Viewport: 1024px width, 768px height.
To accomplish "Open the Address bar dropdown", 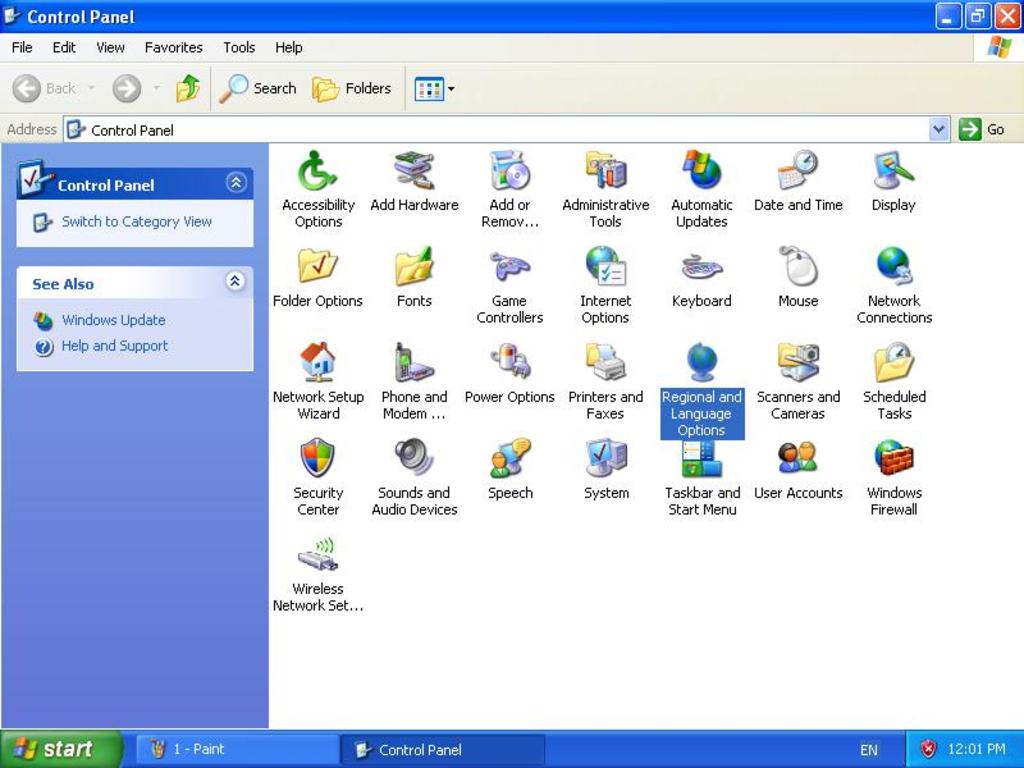I will coord(938,129).
